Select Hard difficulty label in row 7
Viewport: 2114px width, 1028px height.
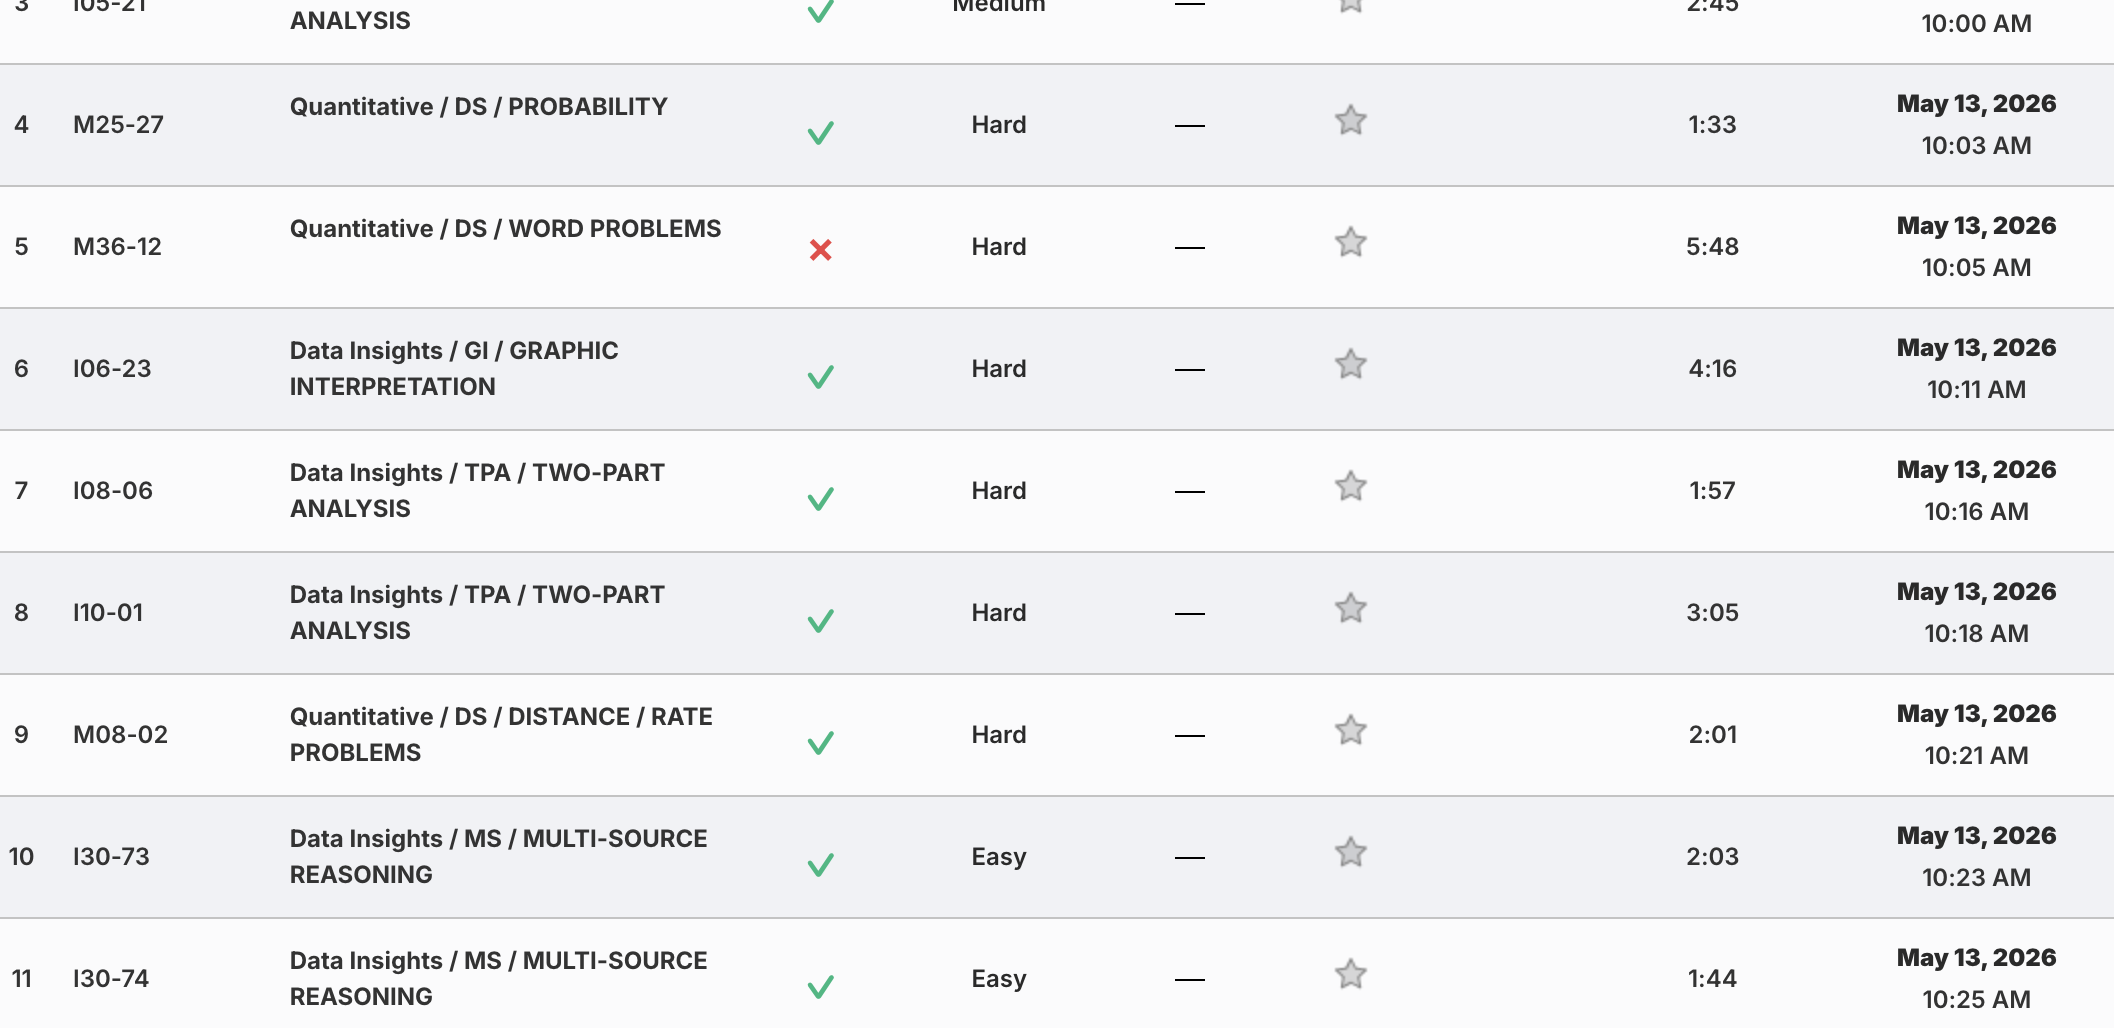tap(999, 491)
